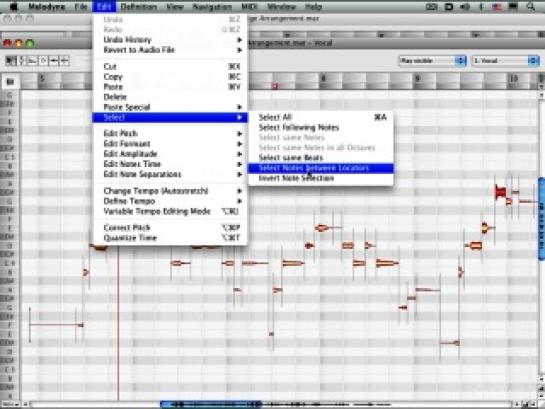Click the Bluetooth icon in menu bar
Image resolution: width=545 pixels, height=409 pixels.
click(481, 6)
